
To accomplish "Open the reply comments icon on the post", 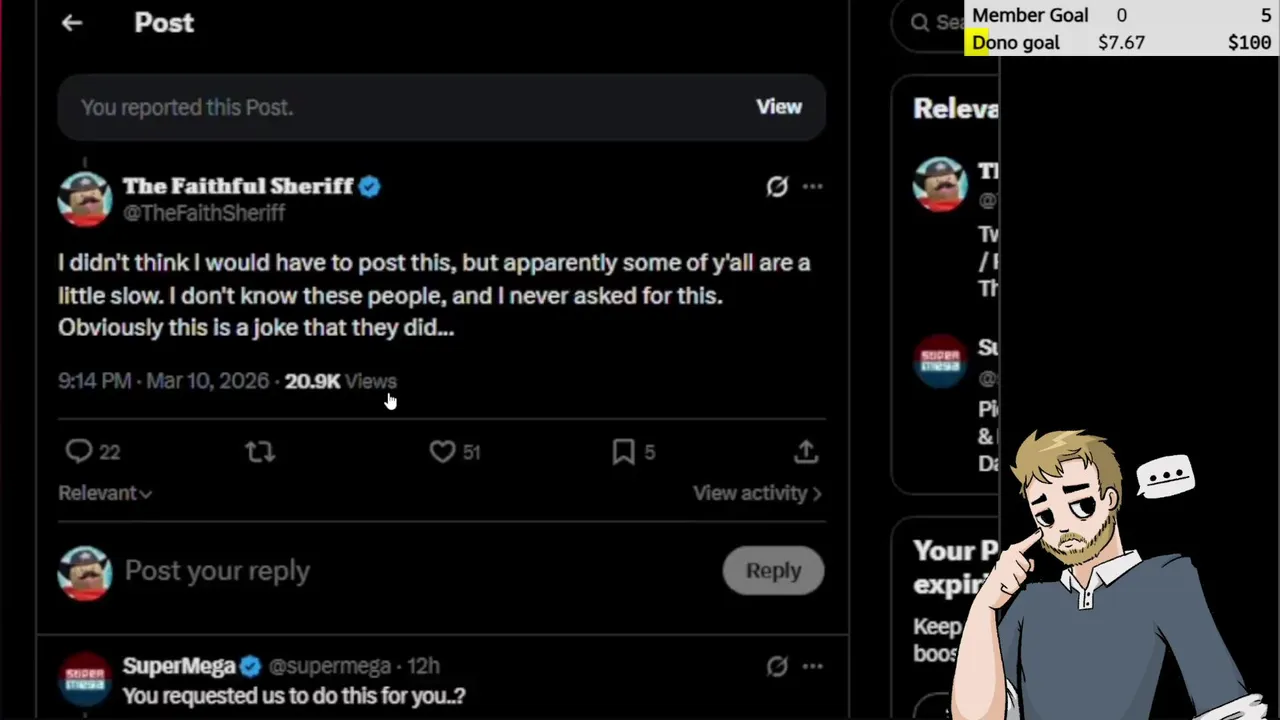I will 79,452.
